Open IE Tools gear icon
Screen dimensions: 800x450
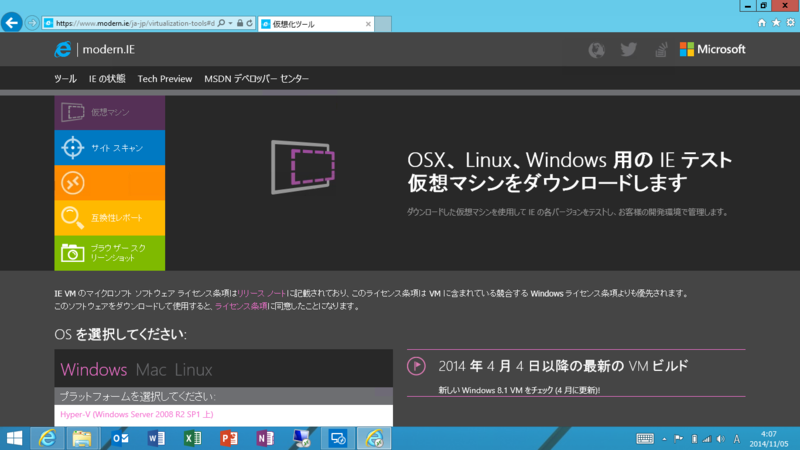click(x=790, y=22)
